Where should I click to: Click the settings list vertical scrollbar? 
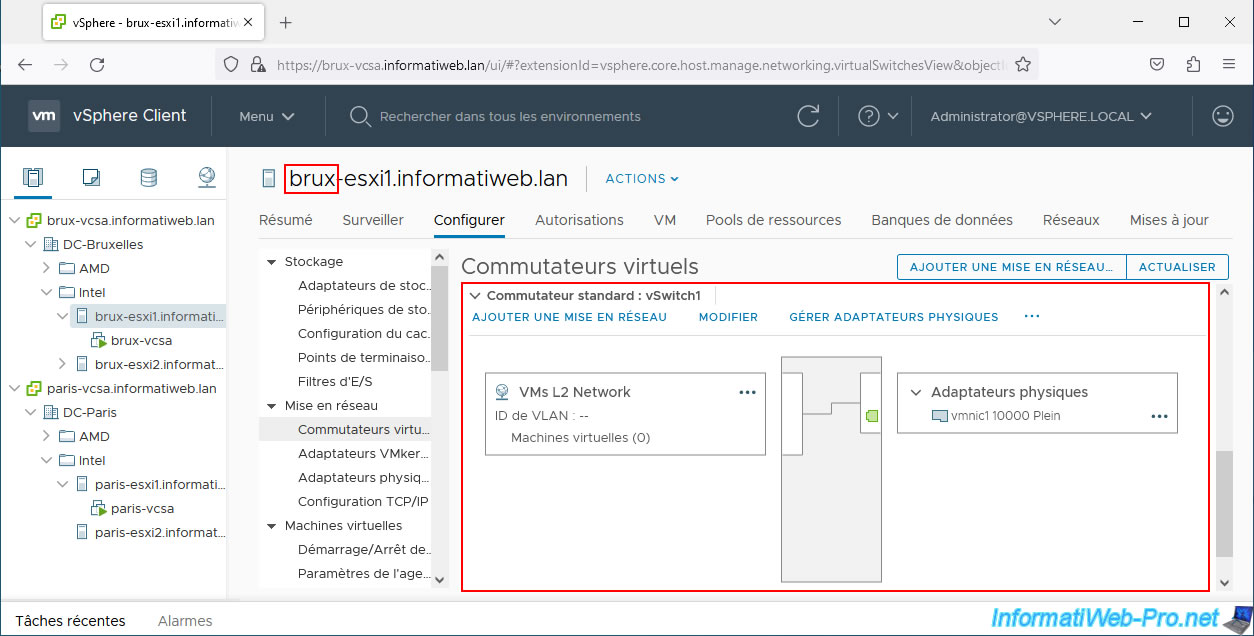(440, 320)
